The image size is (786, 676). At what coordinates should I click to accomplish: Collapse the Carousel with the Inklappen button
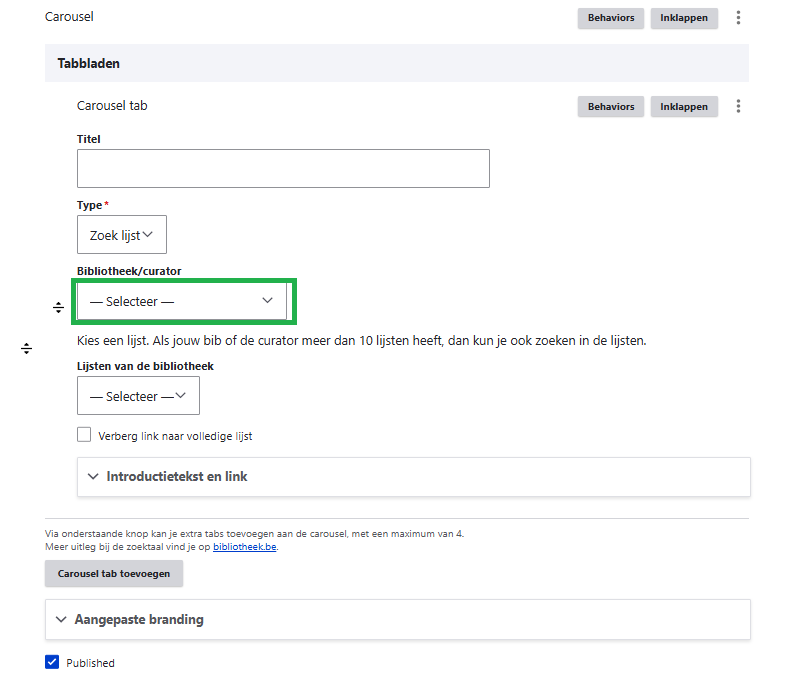684,18
